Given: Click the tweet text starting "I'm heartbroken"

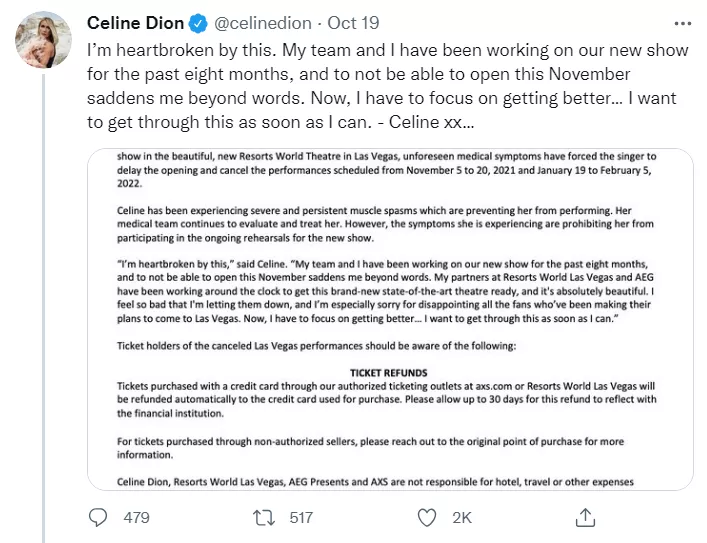Looking at the screenshot, I should [380, 85].
